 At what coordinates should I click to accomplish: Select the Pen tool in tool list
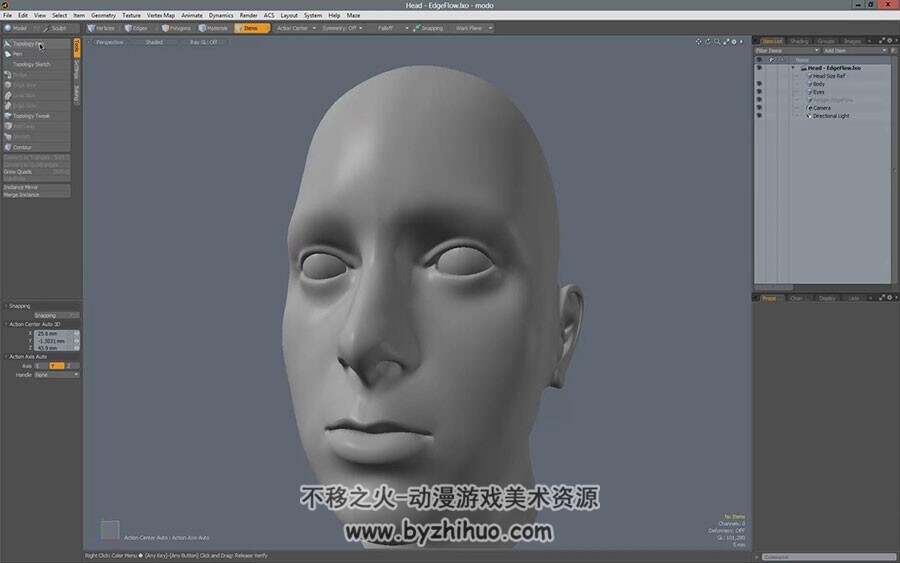[x=37, y=54]
